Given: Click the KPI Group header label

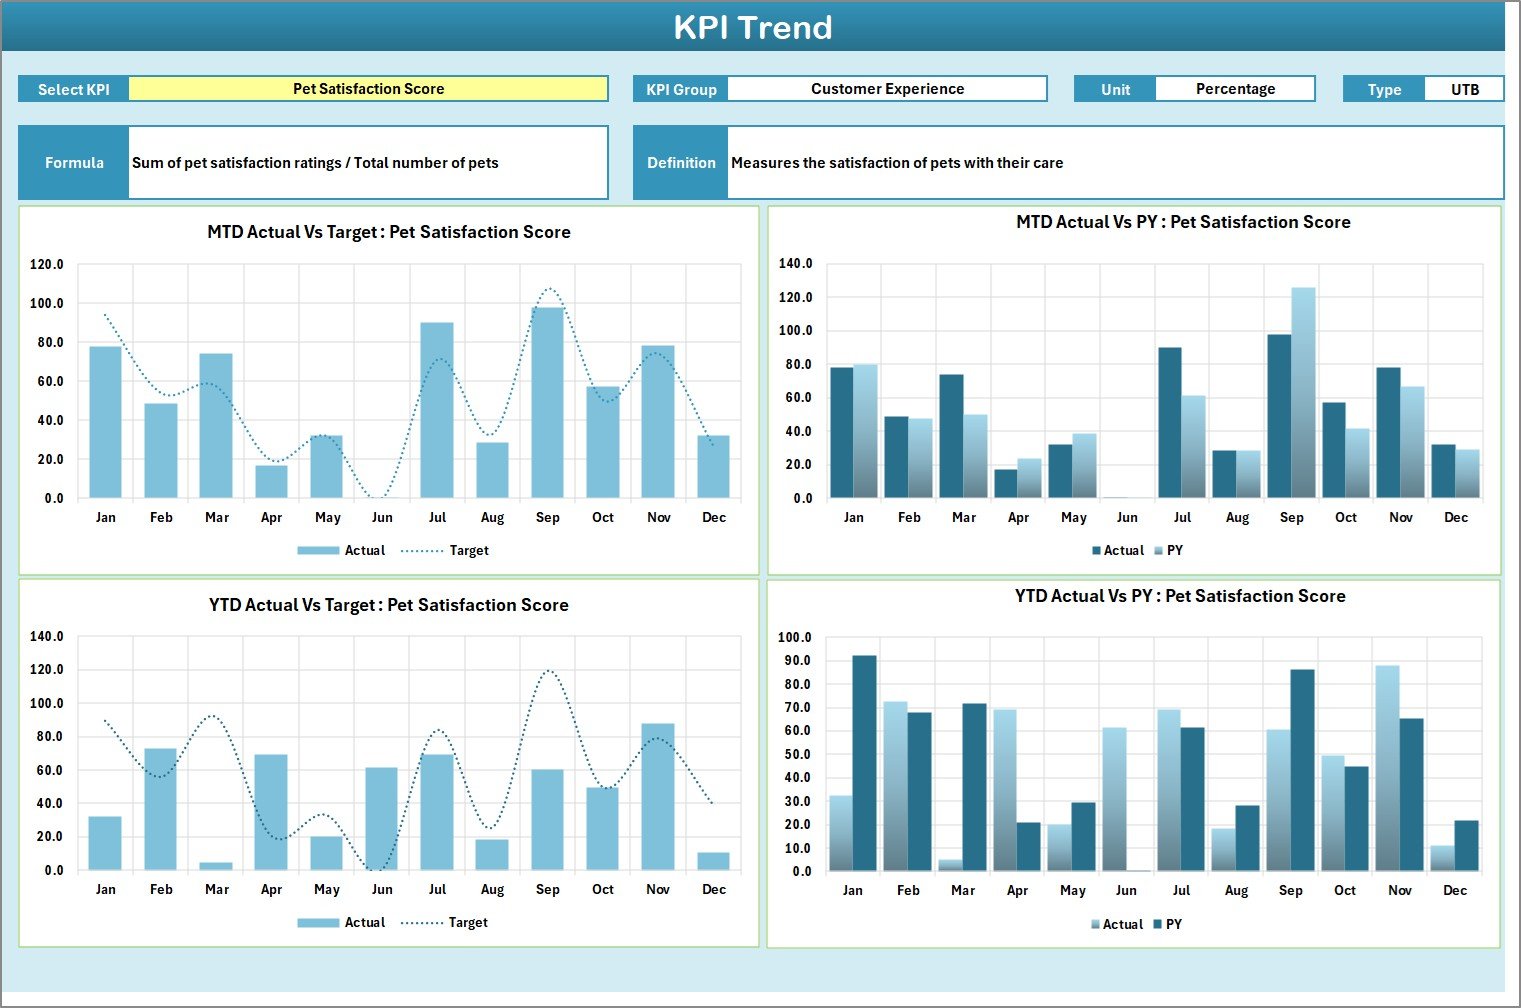Looking at the screenshot, I should click(x=680, y=88).
